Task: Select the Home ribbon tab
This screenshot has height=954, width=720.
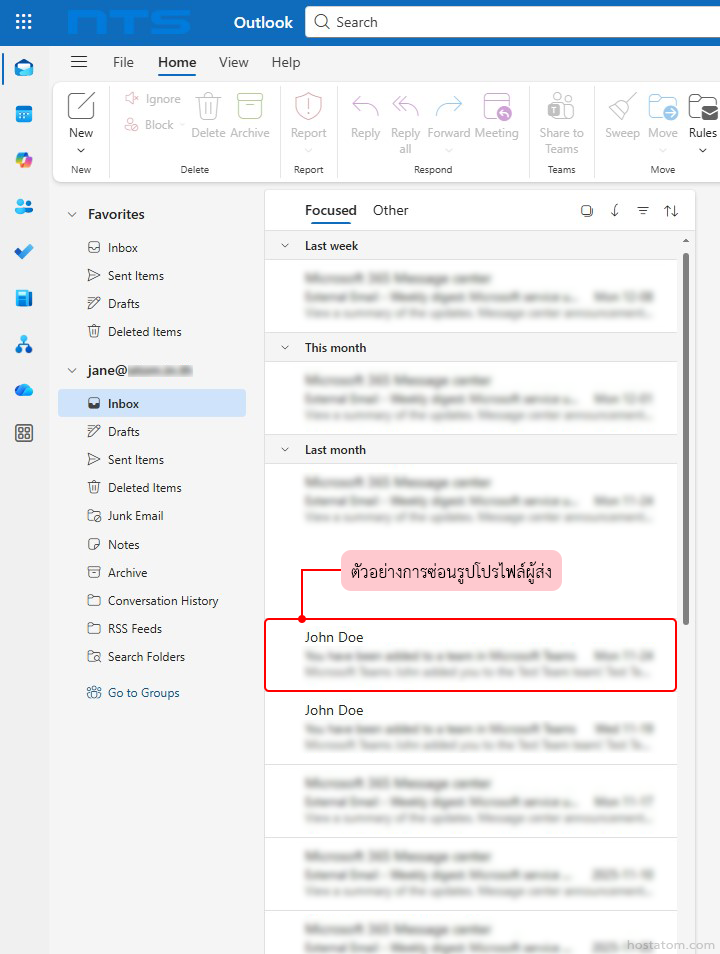Action: (177, 62)
